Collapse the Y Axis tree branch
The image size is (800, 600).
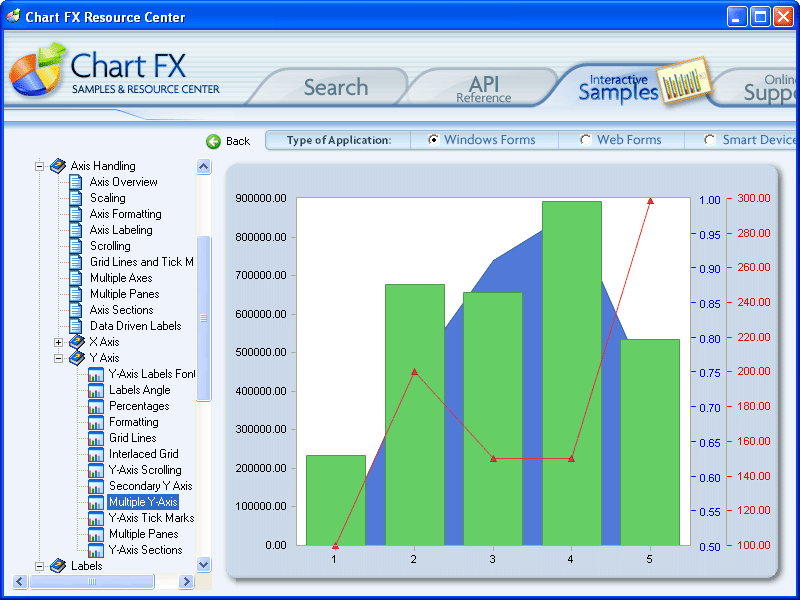click(x=58, y=358)
